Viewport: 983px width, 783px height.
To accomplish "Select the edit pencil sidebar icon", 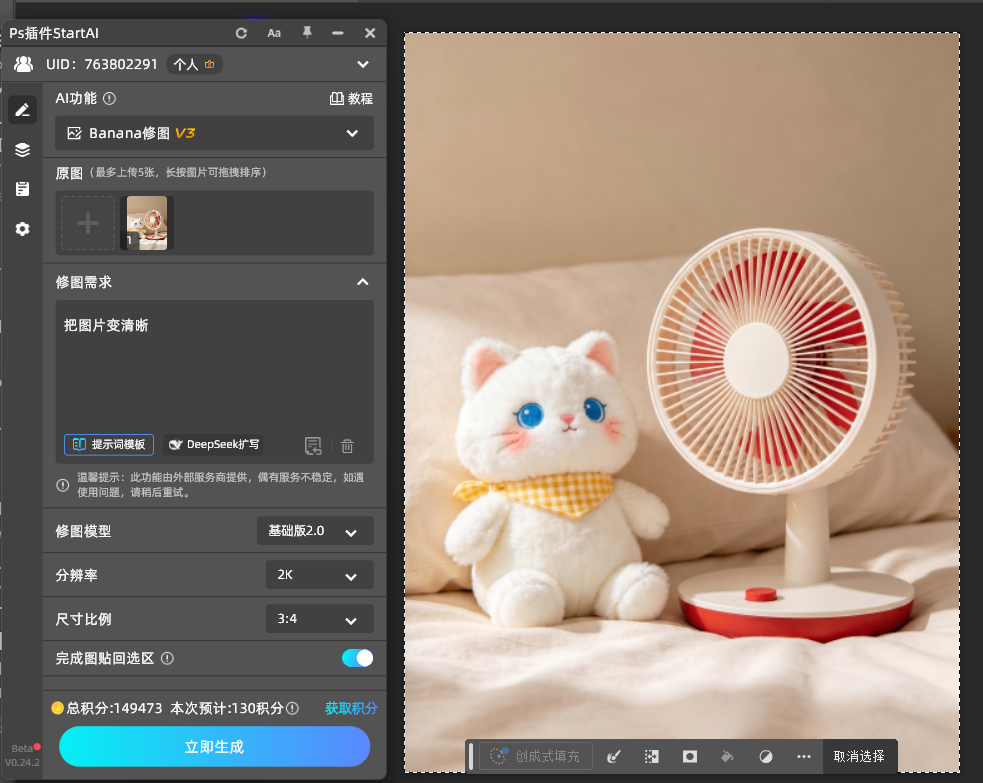I will [23, 110].
